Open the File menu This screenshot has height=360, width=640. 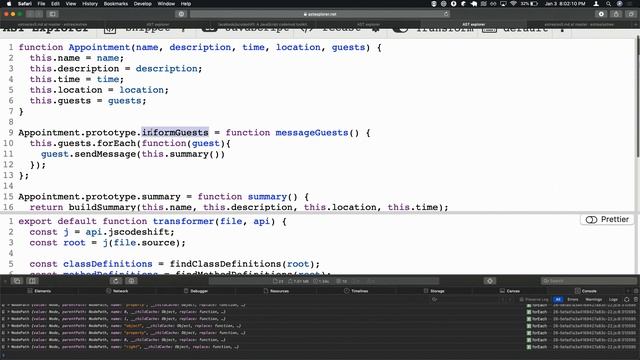[41, 4]
